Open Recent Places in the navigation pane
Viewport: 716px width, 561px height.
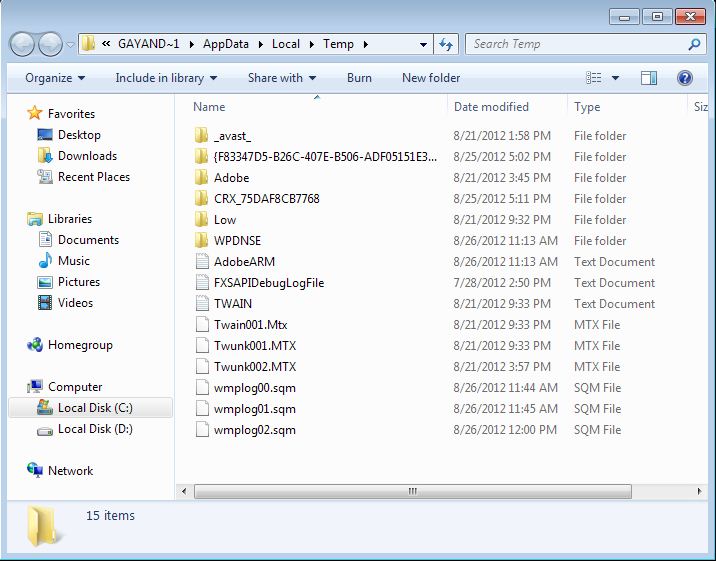94,177
